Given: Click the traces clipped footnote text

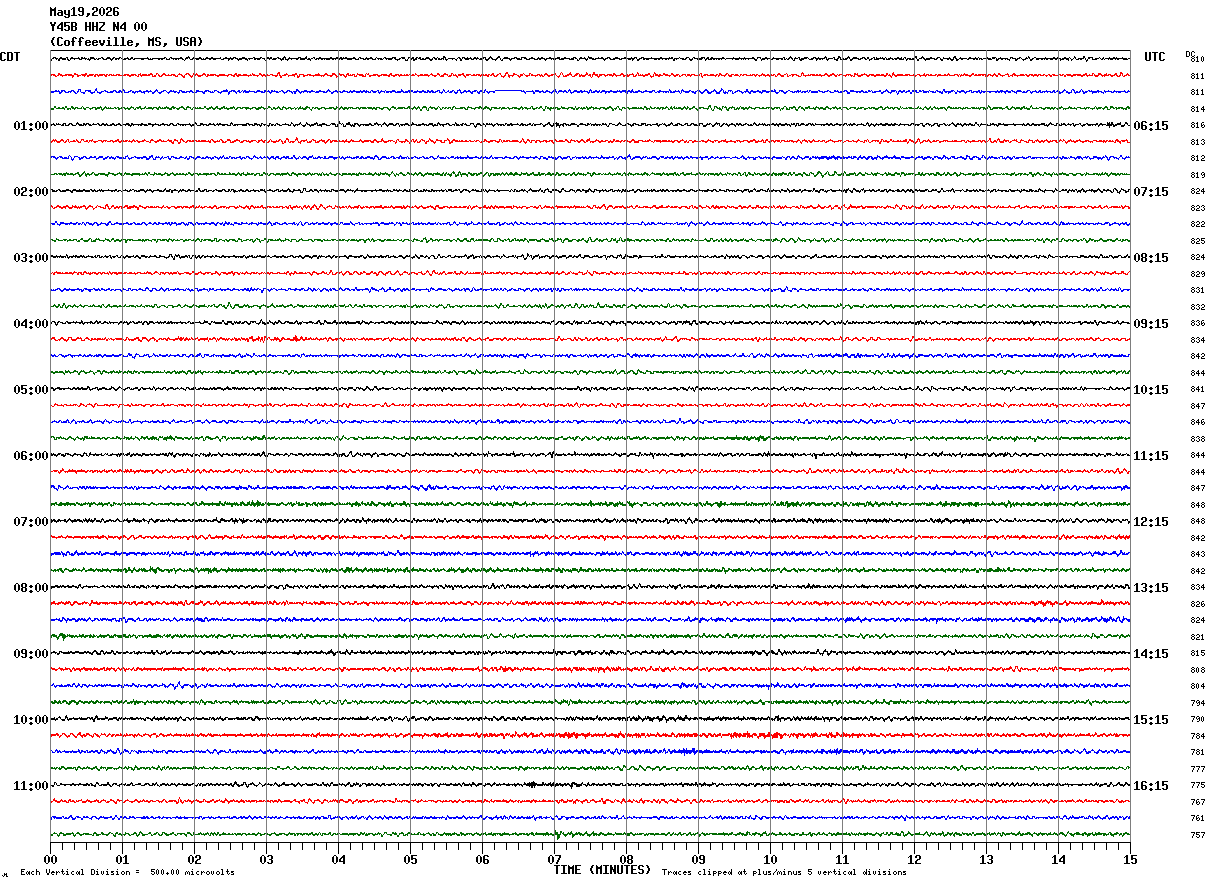Looking at the screenshot, I should click(784, 873).
